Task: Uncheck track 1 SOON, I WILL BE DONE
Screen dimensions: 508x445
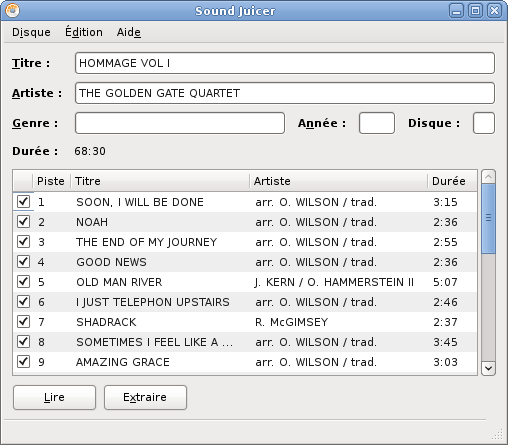Action: click(23, 202)
